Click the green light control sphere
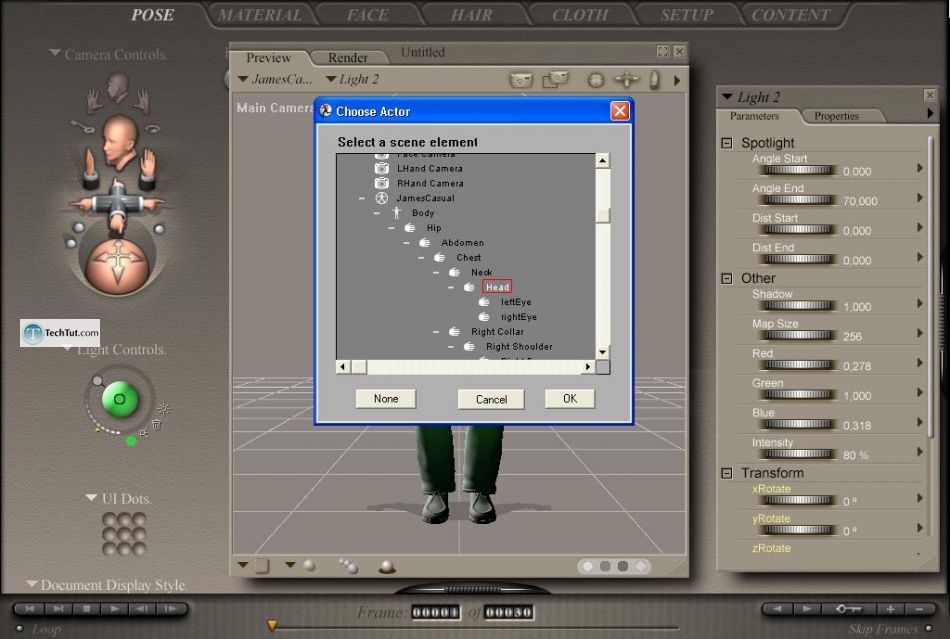This screenshot has width=950, height=639. click(119, 399)
